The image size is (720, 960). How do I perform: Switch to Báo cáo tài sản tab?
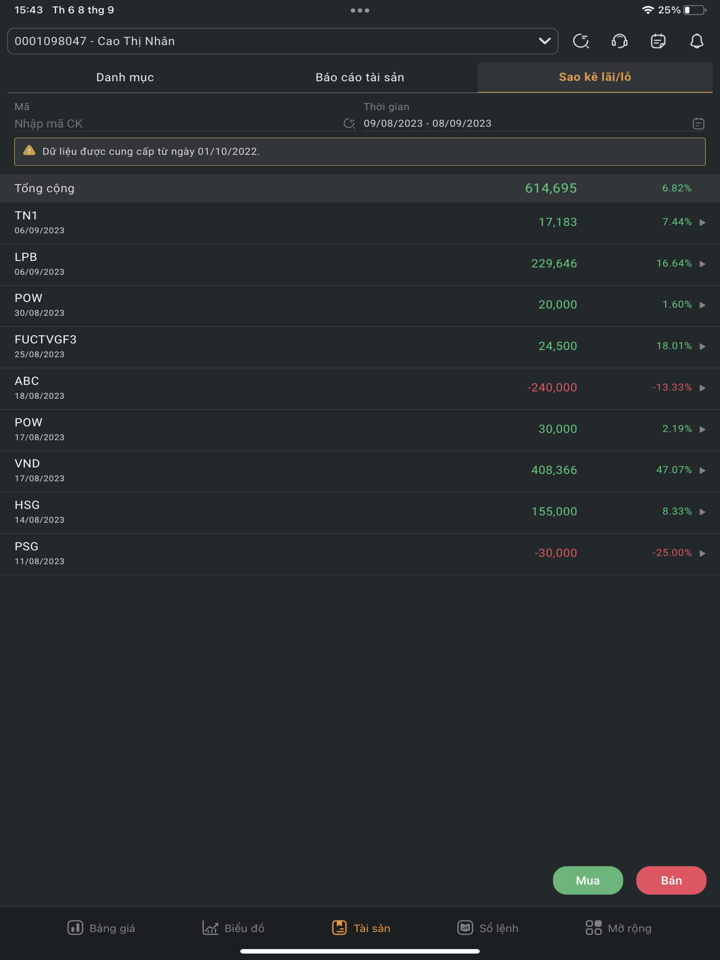coord(360,77)
